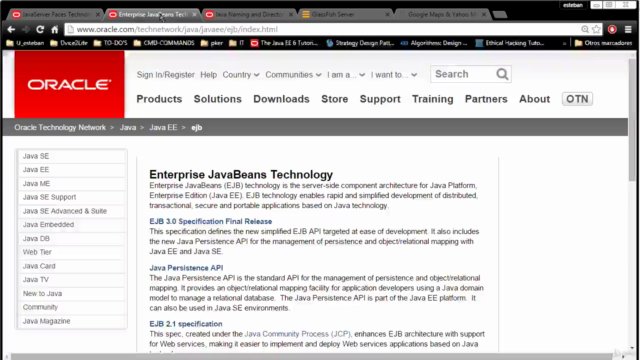Switch to the Java Naming and Directory tab

pyautogui.click(x=249, y=14)
